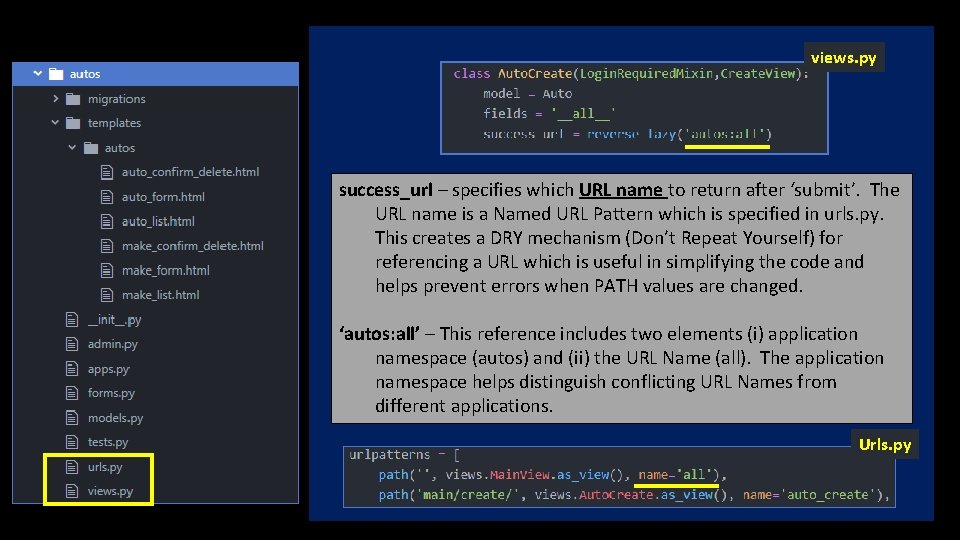Collapse the autos root folder chevron
This screenshot has height=540, width=960.
point(37,73)
